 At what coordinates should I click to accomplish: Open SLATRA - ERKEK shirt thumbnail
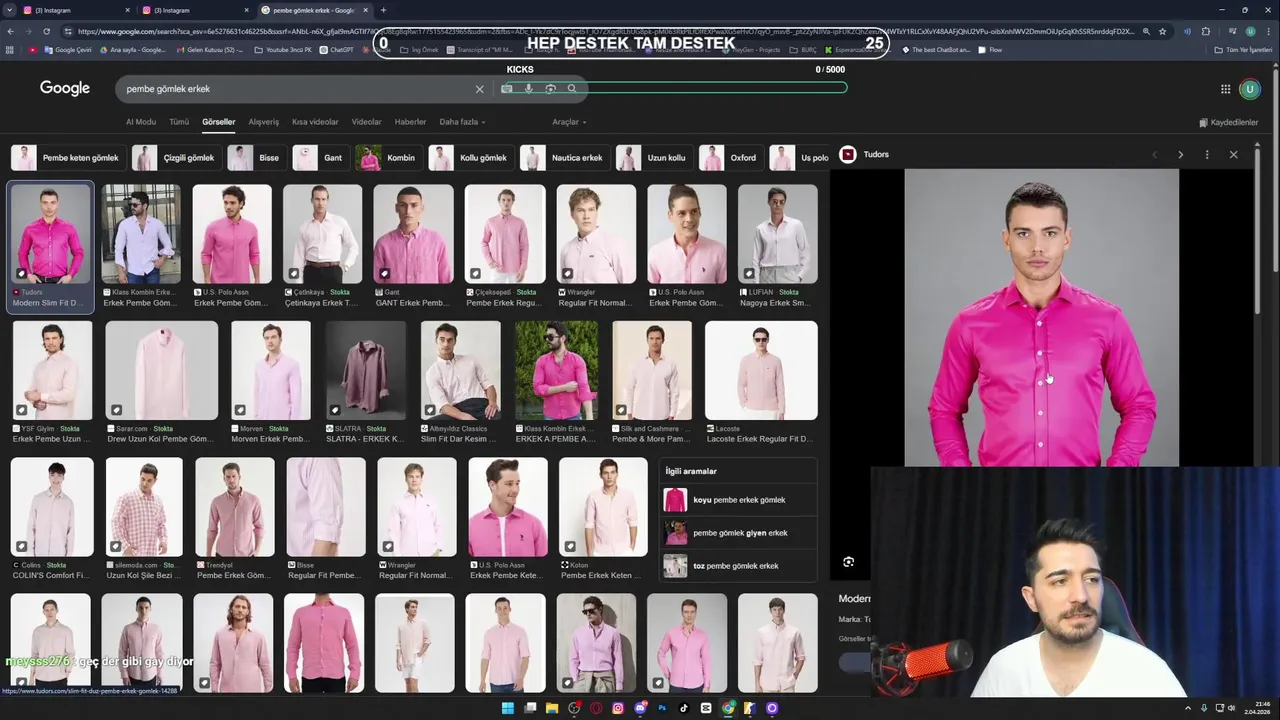click(x=365, y=370)
